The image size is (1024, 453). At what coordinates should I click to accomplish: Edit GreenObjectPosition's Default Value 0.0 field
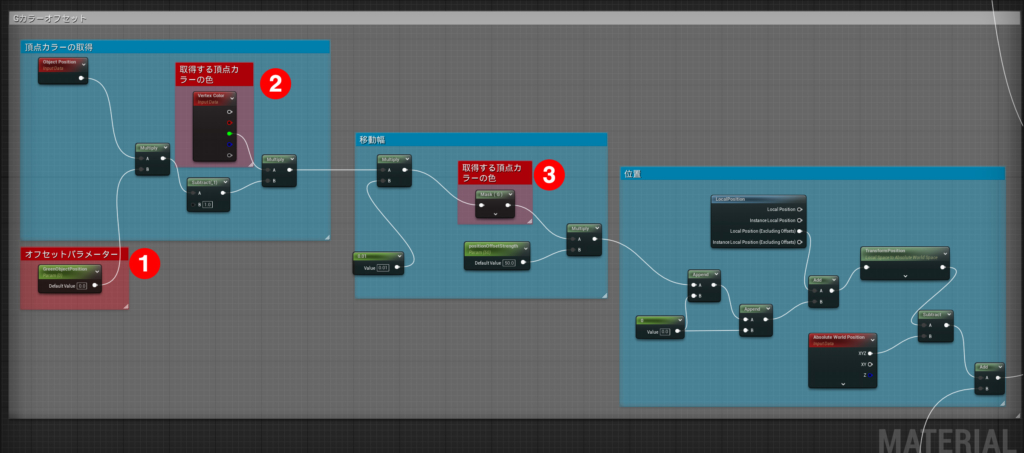[x=82, y=285]
